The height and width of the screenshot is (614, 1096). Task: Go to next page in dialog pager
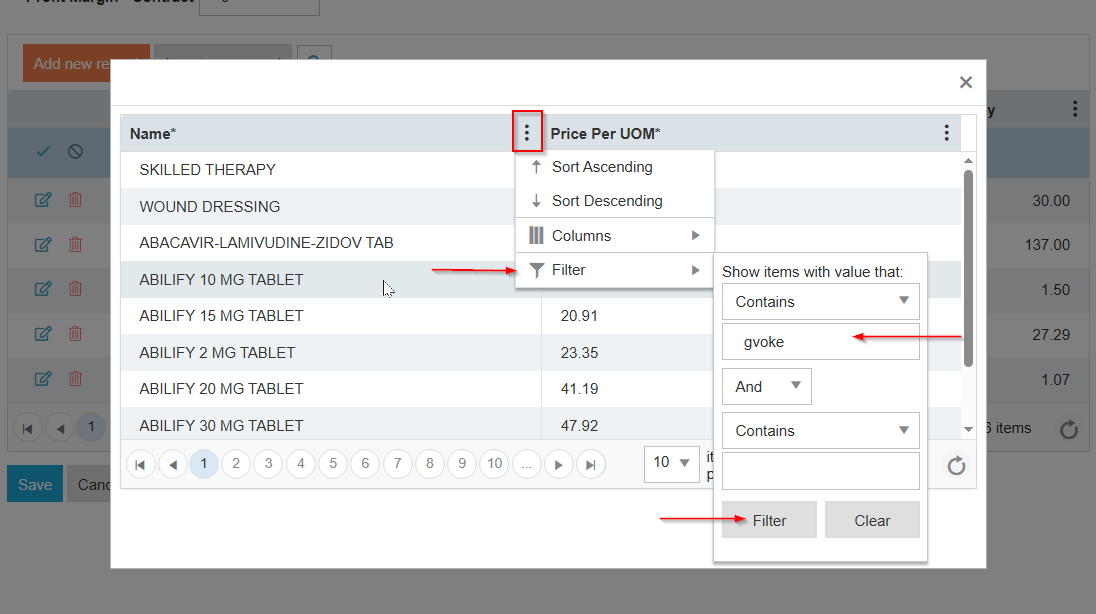pyautogui.click(x=558, y=464)
